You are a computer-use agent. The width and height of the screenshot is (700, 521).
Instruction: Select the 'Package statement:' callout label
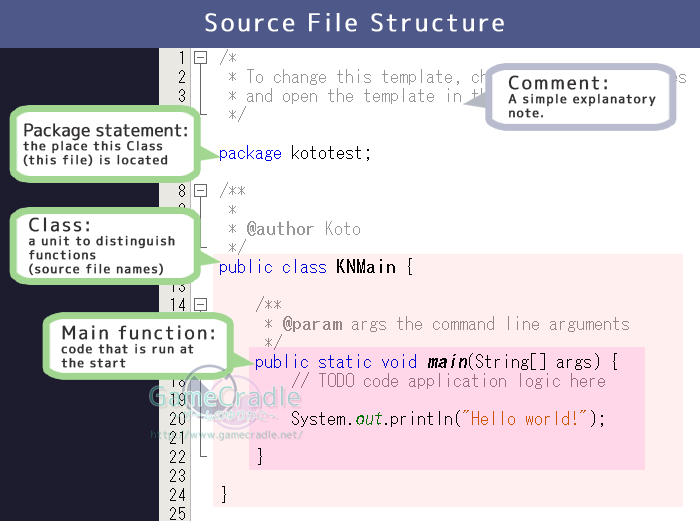pyautogui.click(x=105, y=144)
